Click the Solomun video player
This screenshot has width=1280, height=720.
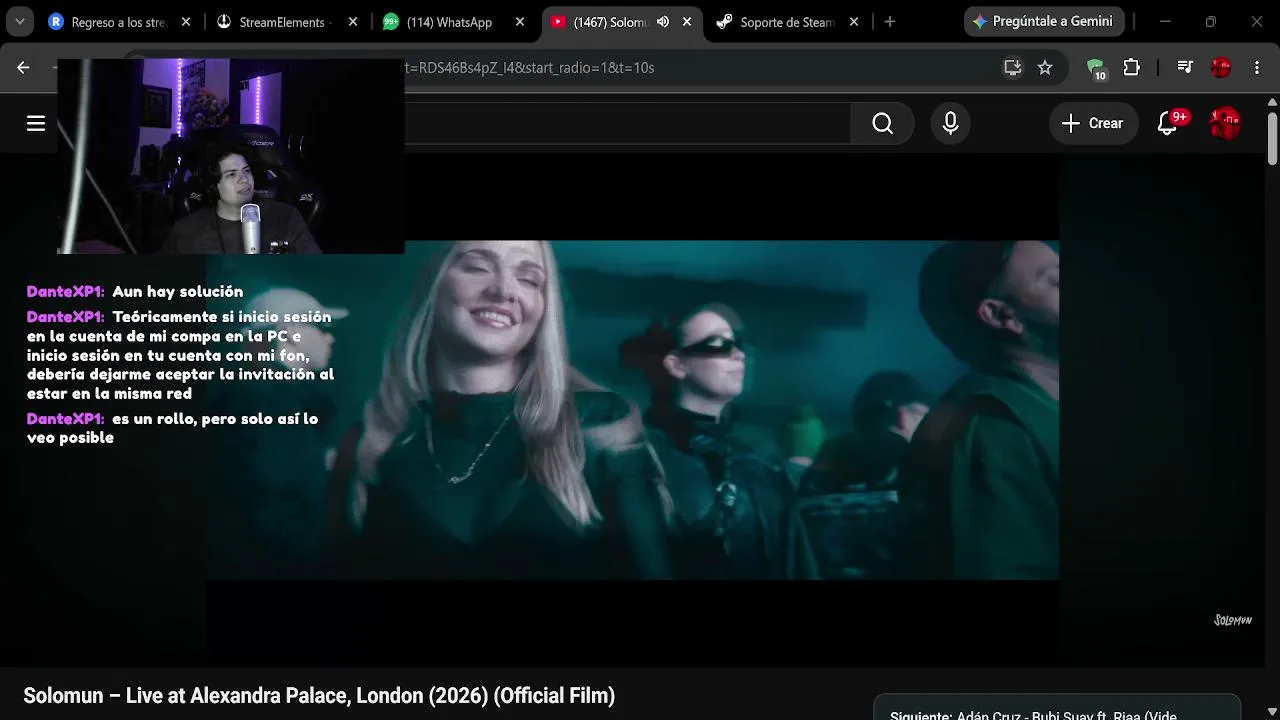tap(632, 410)
